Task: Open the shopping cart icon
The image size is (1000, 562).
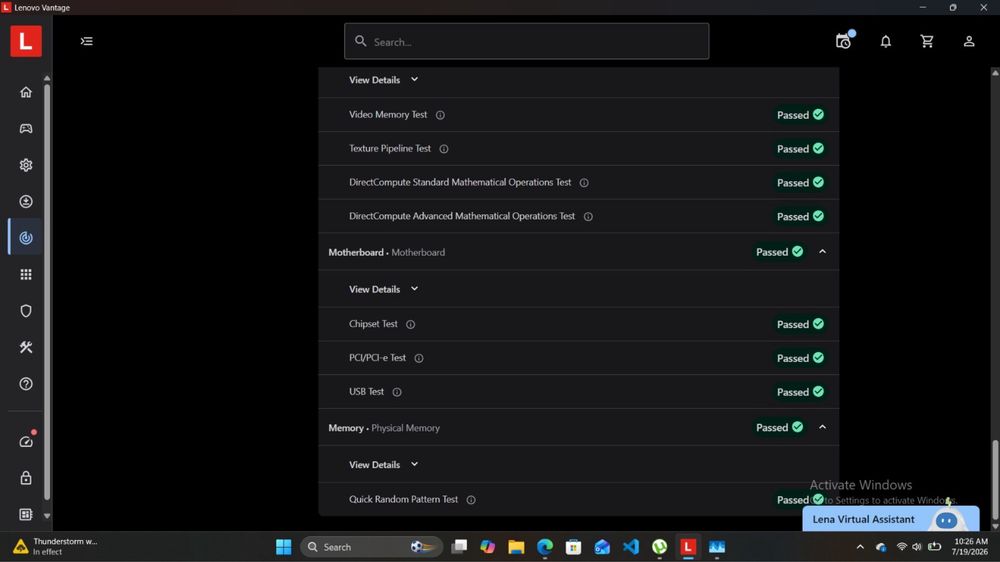Action: (927, 41)
